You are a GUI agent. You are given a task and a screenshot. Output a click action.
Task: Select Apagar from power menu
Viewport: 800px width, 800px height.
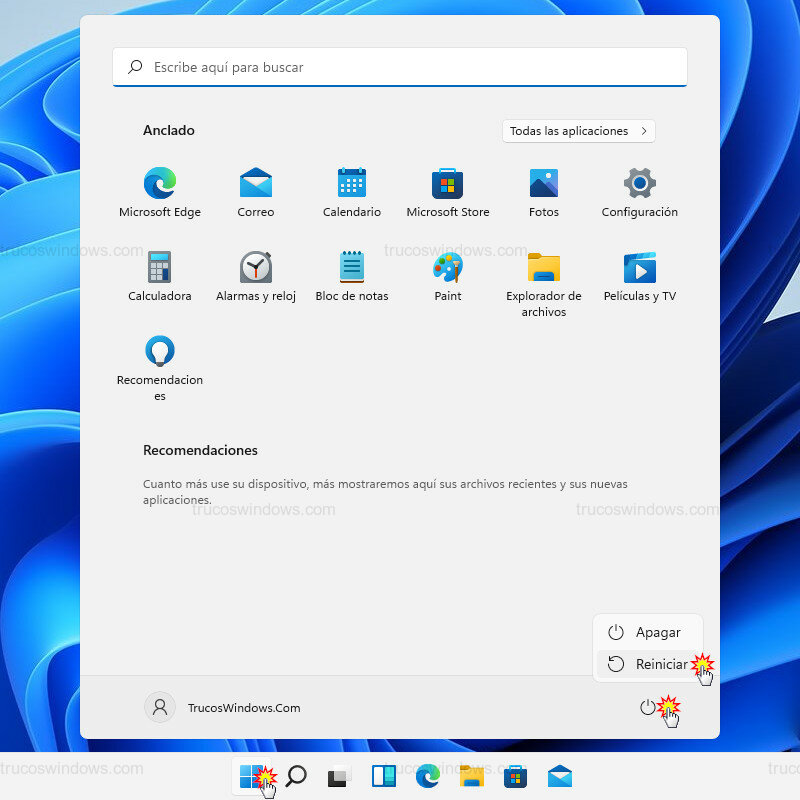coord(647,633)
